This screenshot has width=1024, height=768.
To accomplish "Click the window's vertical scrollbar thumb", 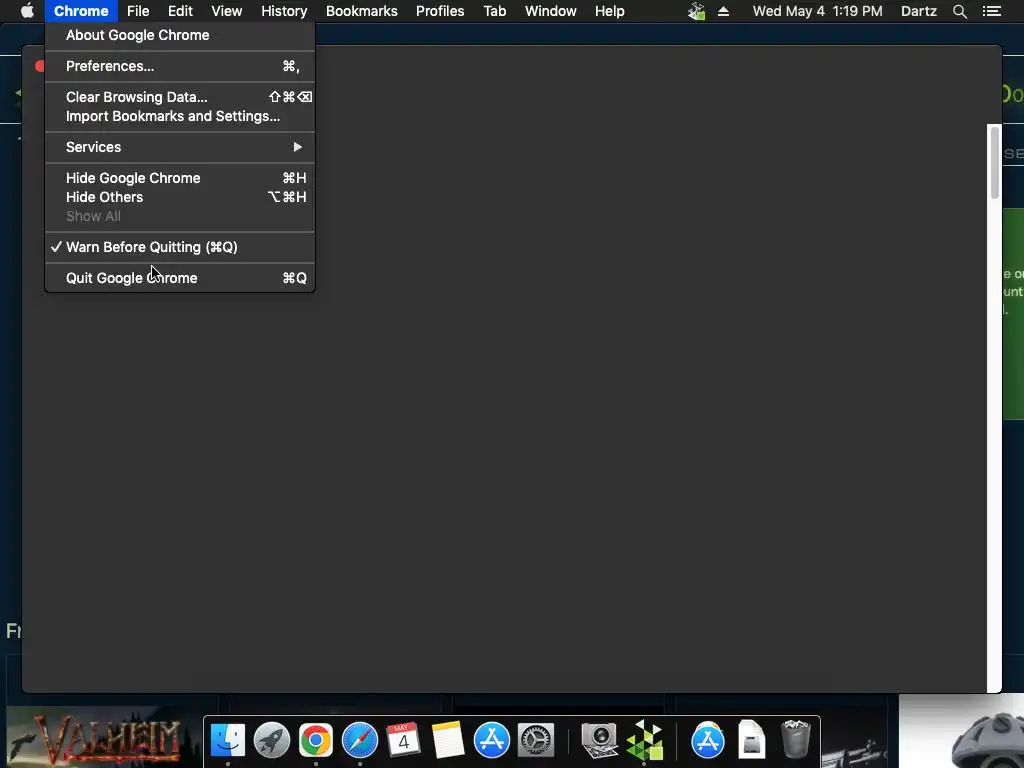I will tap(995, 162).
